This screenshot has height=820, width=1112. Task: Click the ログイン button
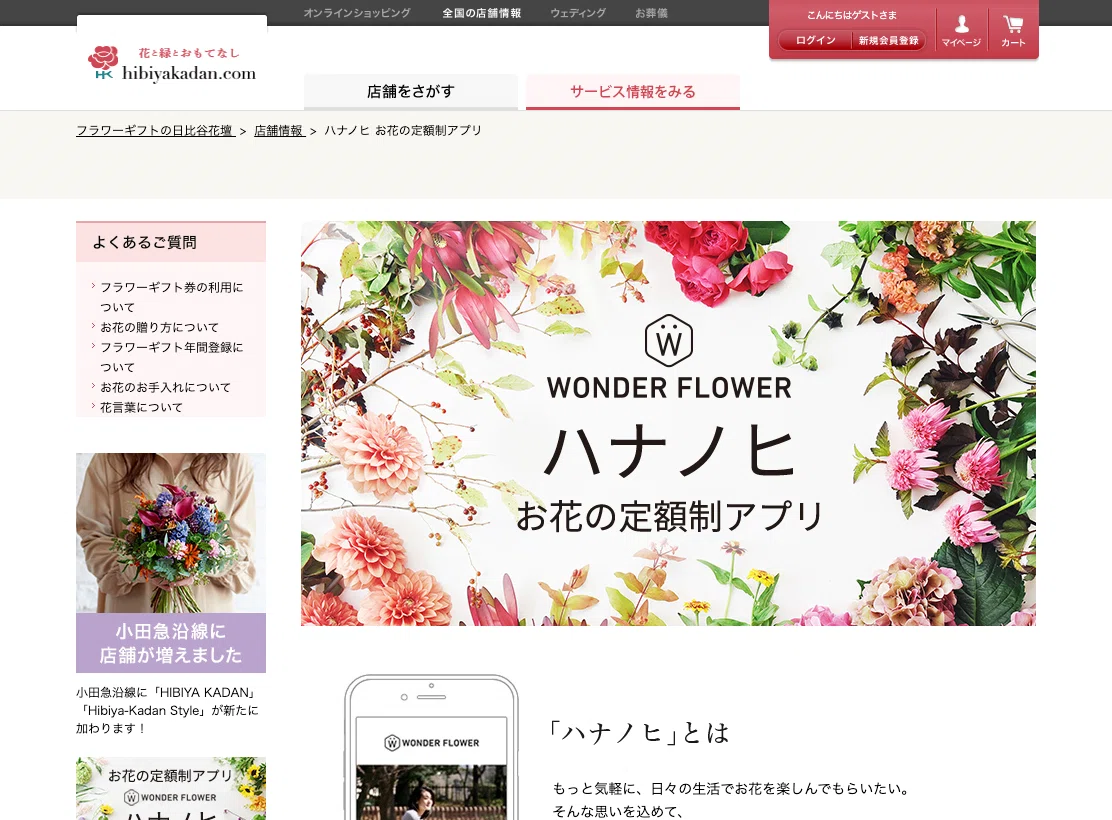tap(815, 40)
